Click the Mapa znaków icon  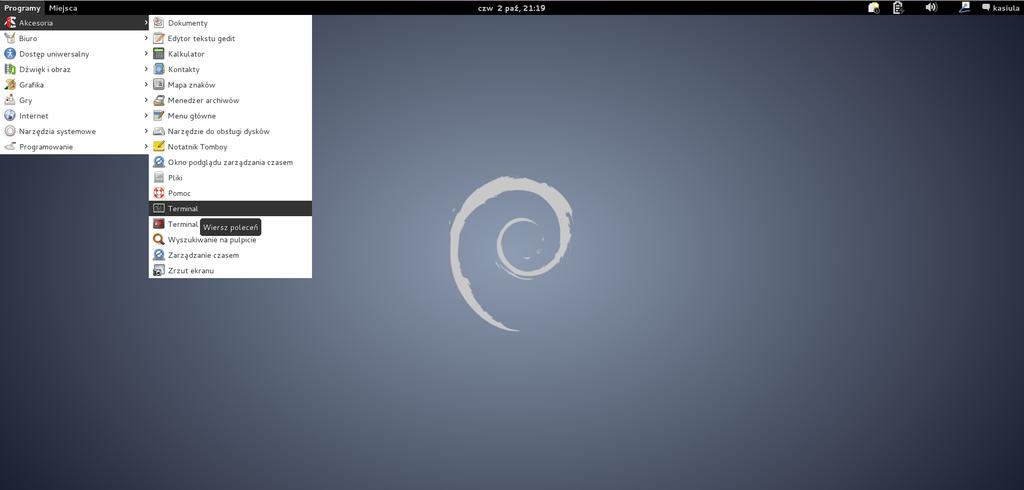tap(159, 85)
